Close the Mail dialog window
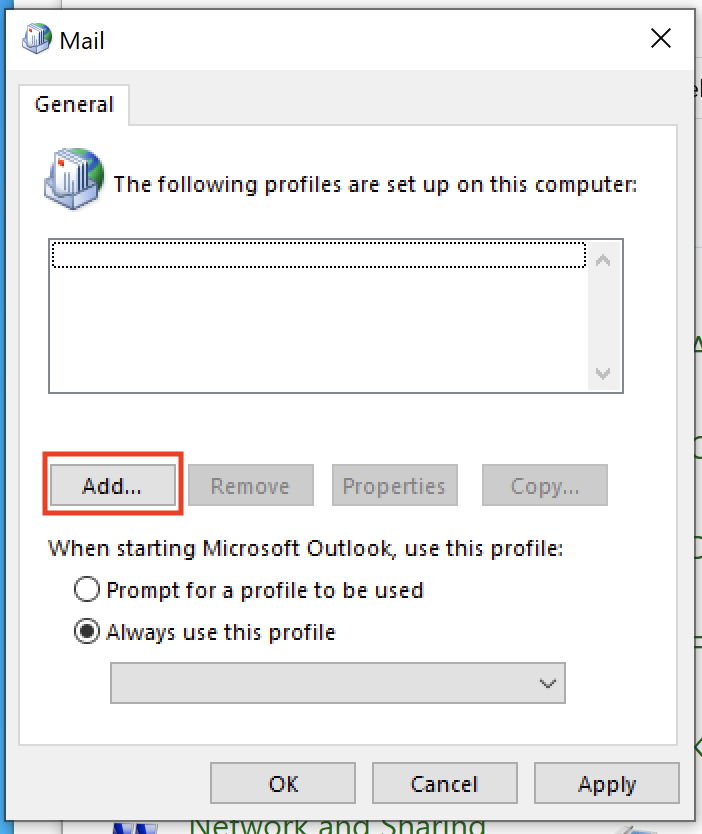This screenshot has height=834, width=702. pyautogui.click(x=661, y=38)
